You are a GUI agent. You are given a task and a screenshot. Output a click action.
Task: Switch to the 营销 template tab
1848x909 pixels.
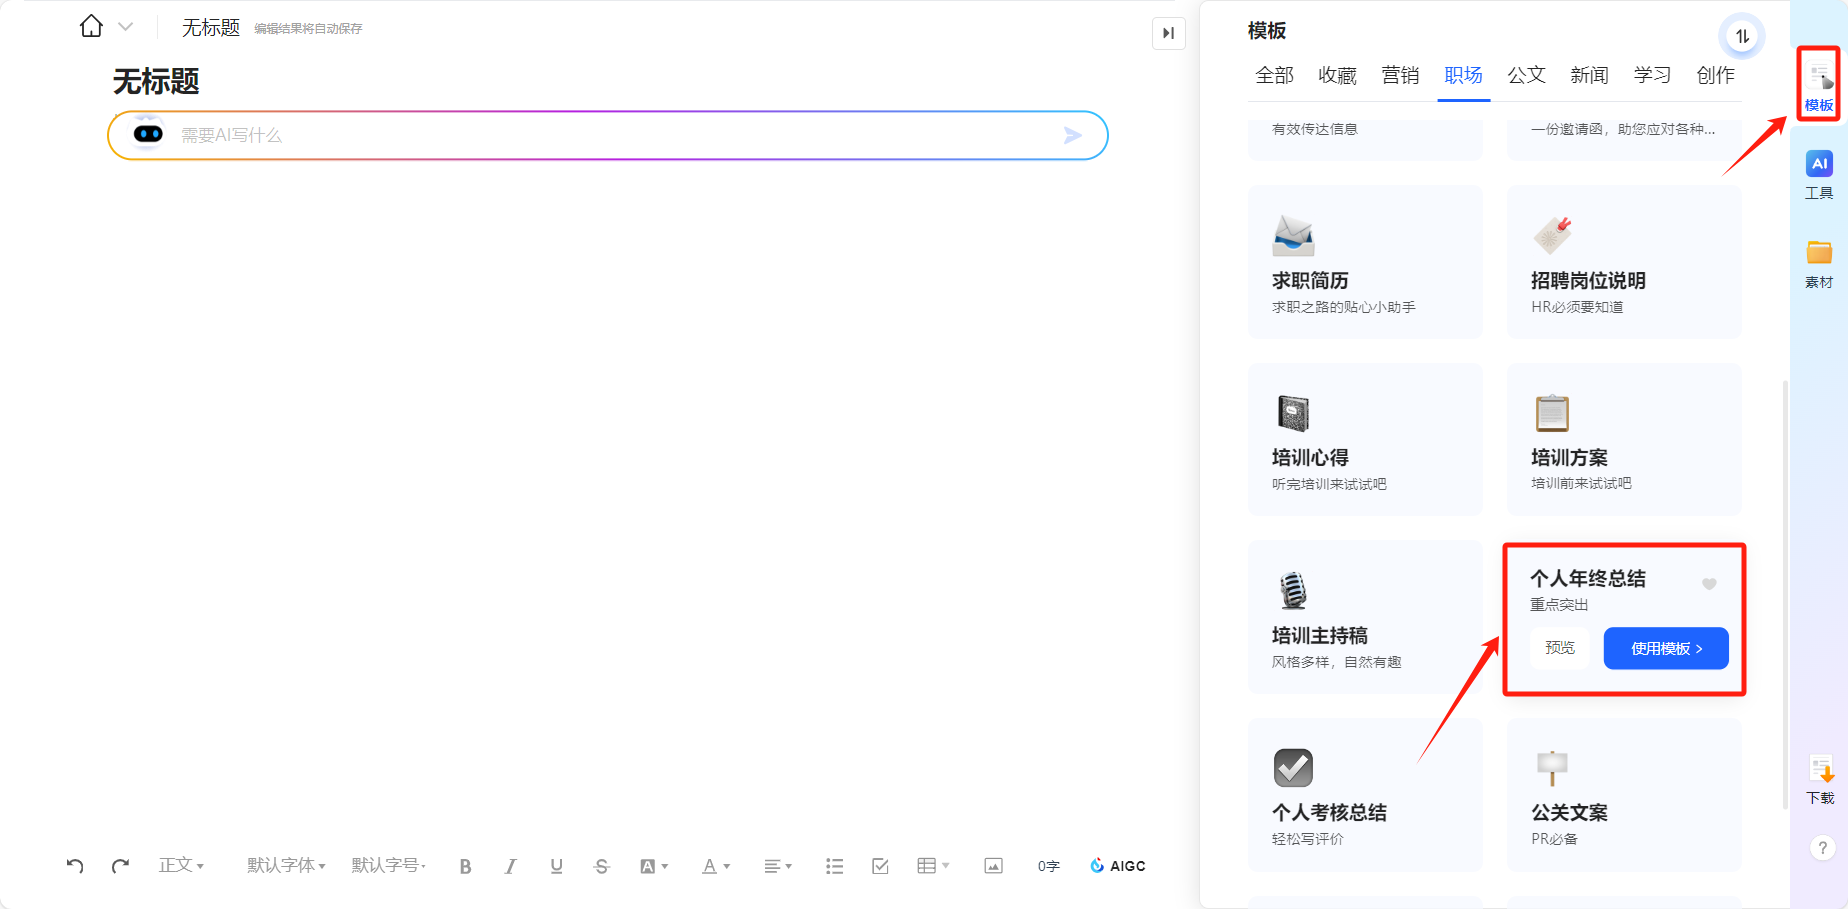click(1400, 76)
